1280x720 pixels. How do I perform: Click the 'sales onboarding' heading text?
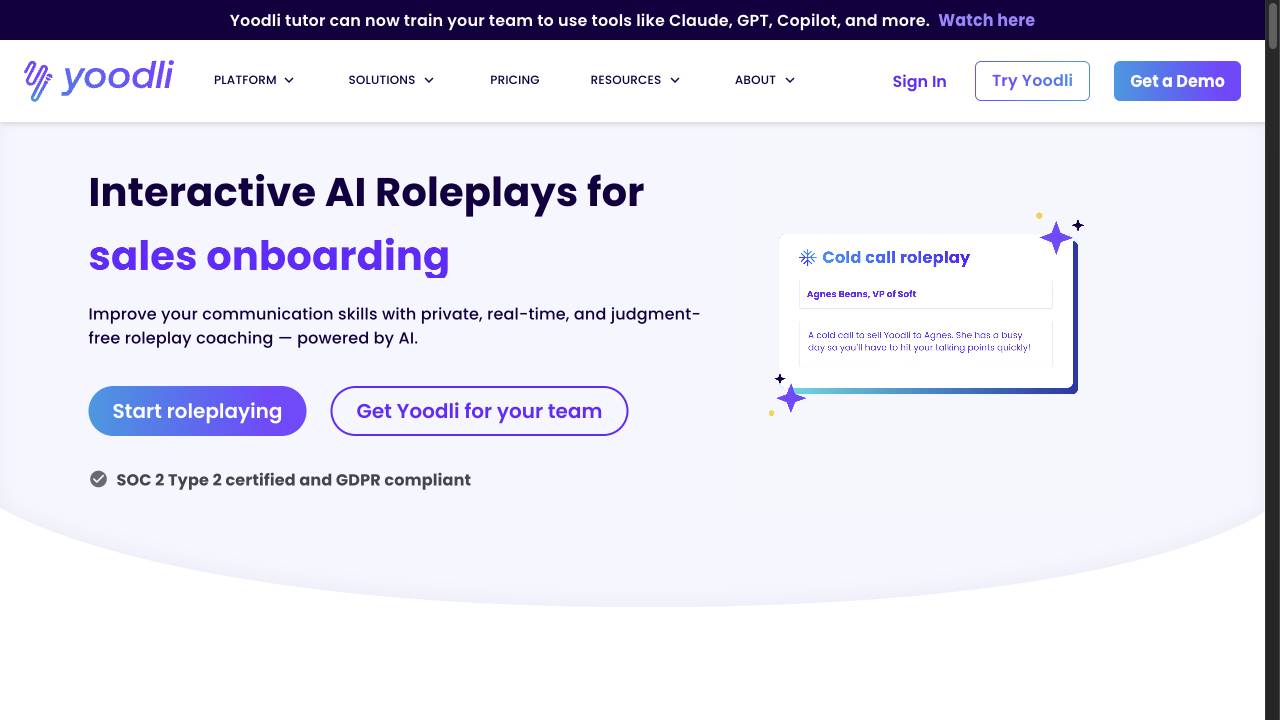[x=269, y=256]
